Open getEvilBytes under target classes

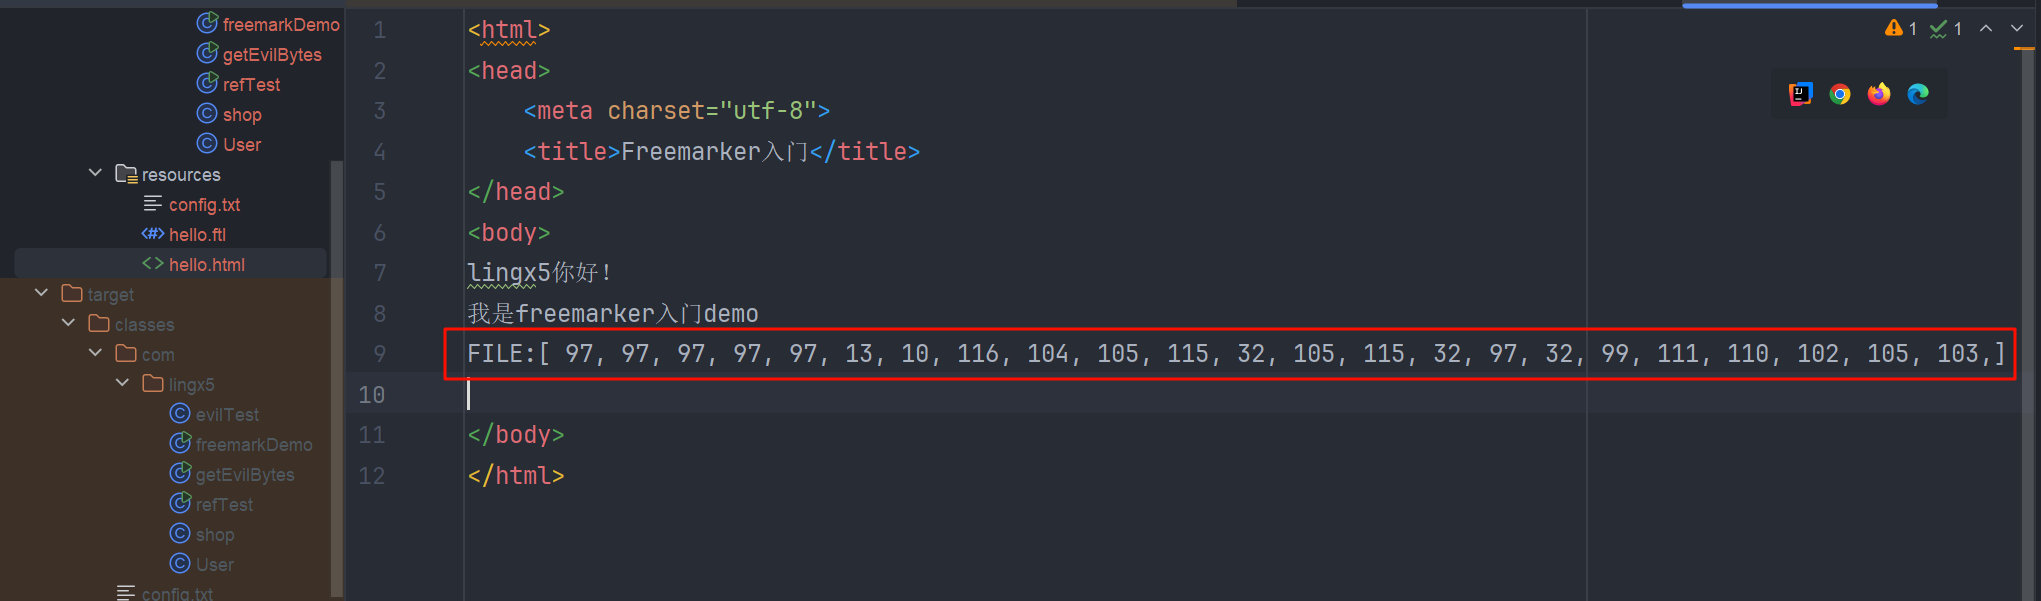click(245, 474)
